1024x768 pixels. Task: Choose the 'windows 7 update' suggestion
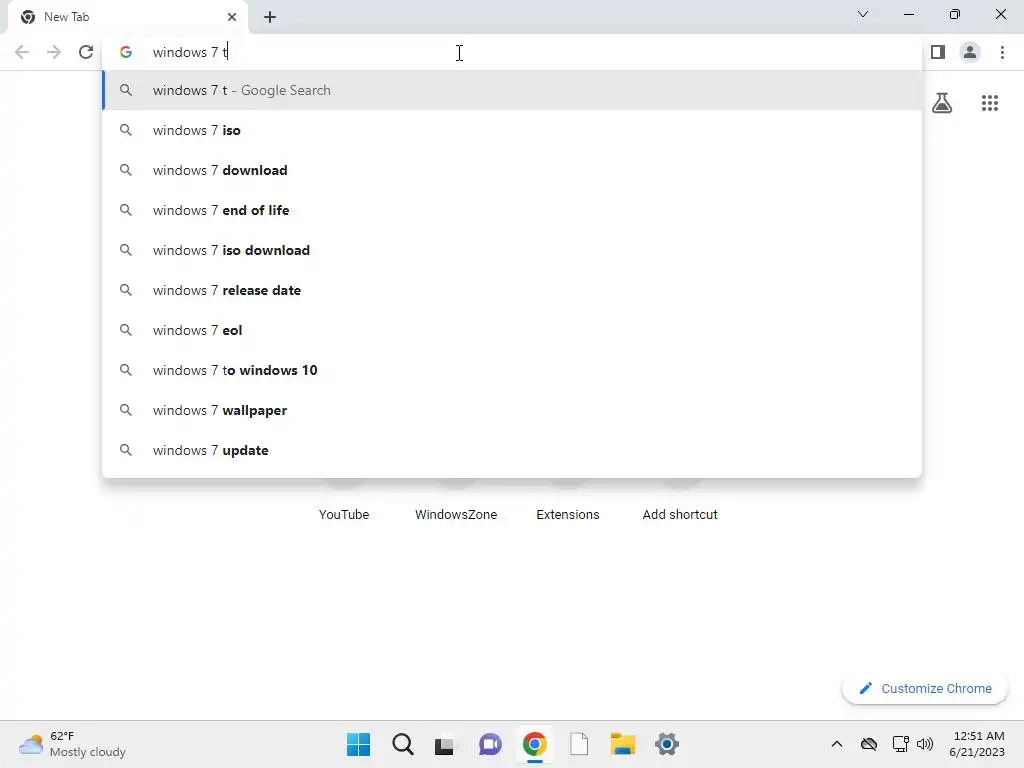coord(512,450)
